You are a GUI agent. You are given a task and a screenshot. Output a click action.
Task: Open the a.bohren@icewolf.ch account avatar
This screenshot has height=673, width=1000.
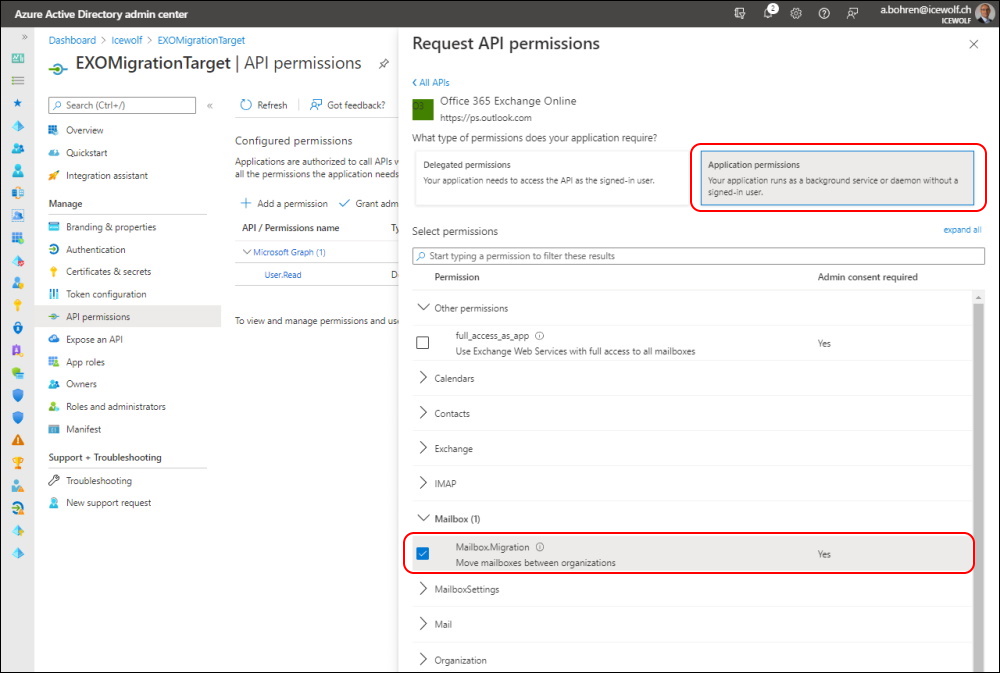click(x=985, y=13)
